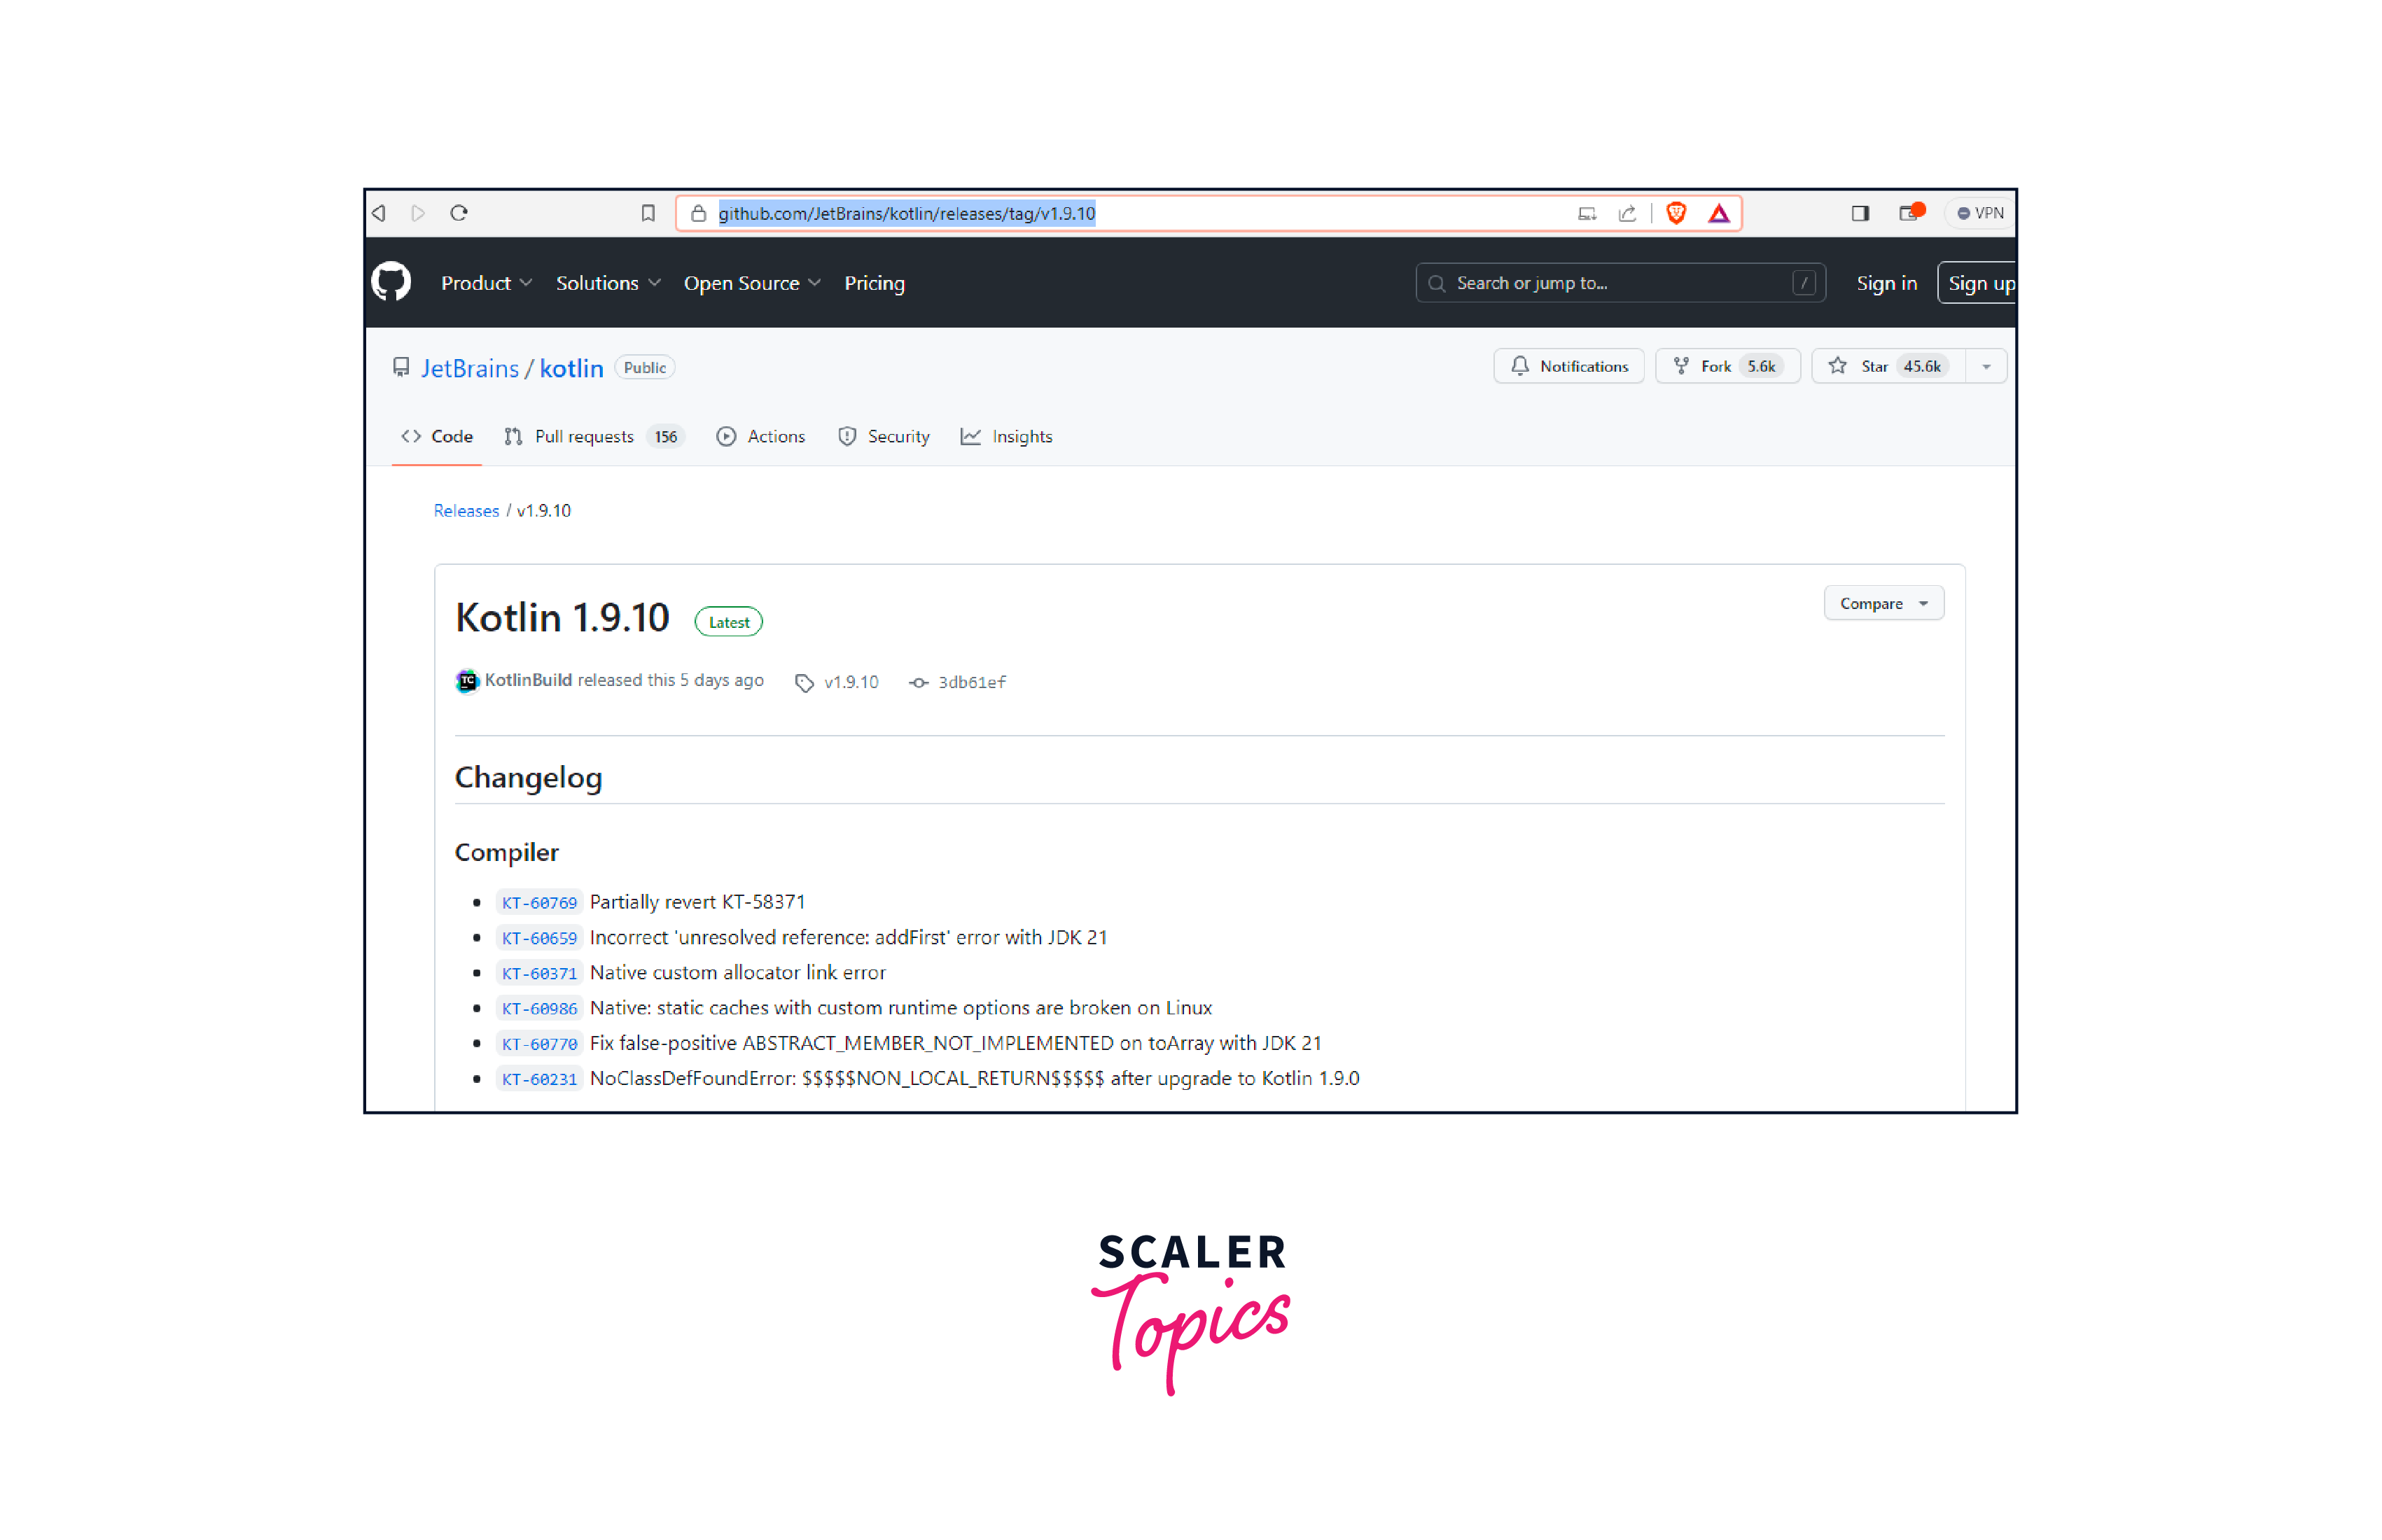The image size is (2382, 1540).
Task: Click the Sign in link
Action: 1886,283
